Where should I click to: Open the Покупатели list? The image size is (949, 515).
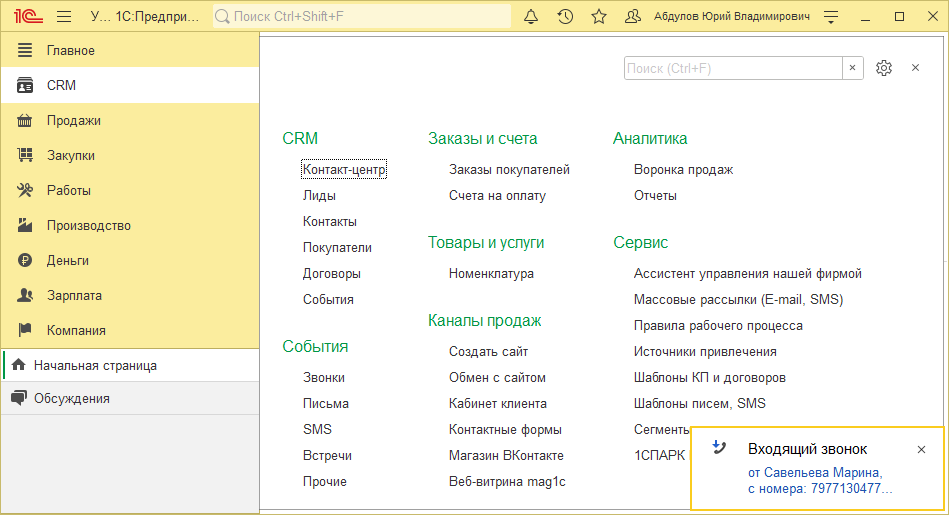pos(337,248)
